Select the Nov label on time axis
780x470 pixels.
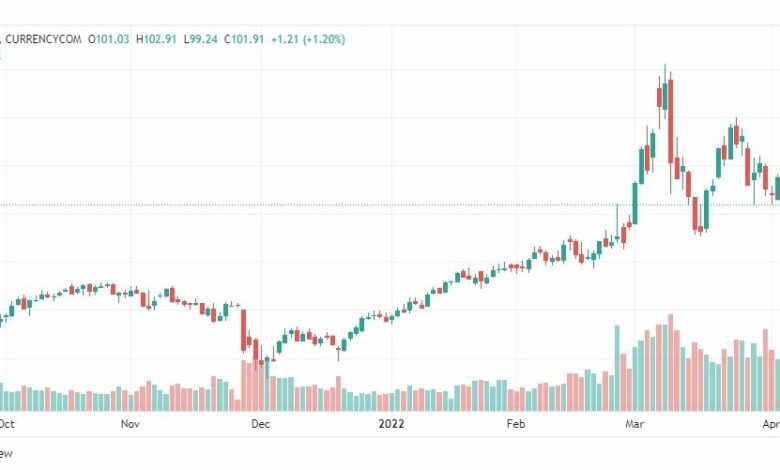[x=130, y=424]
